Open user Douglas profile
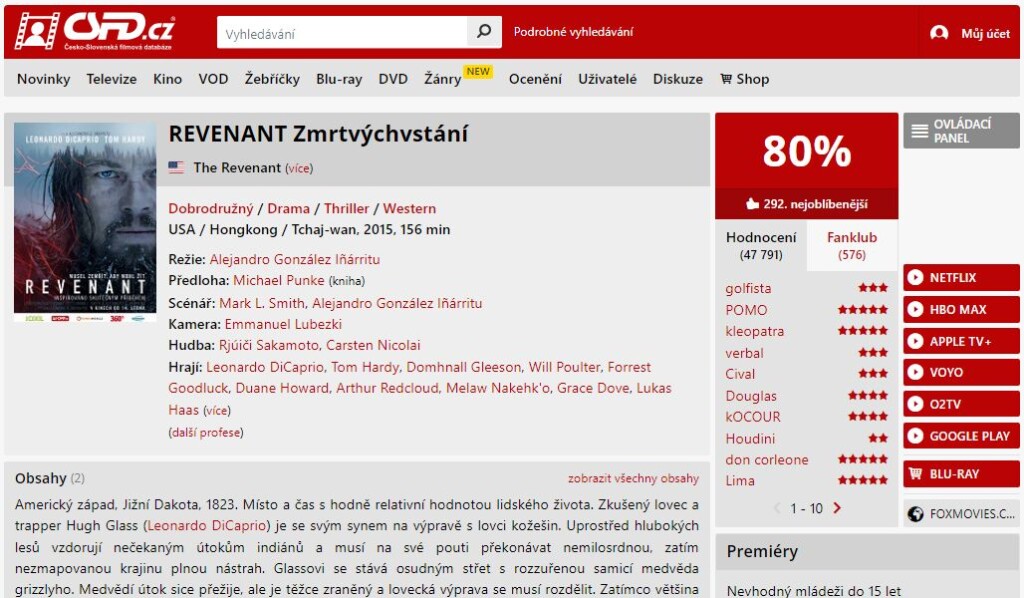 (751, 396)
